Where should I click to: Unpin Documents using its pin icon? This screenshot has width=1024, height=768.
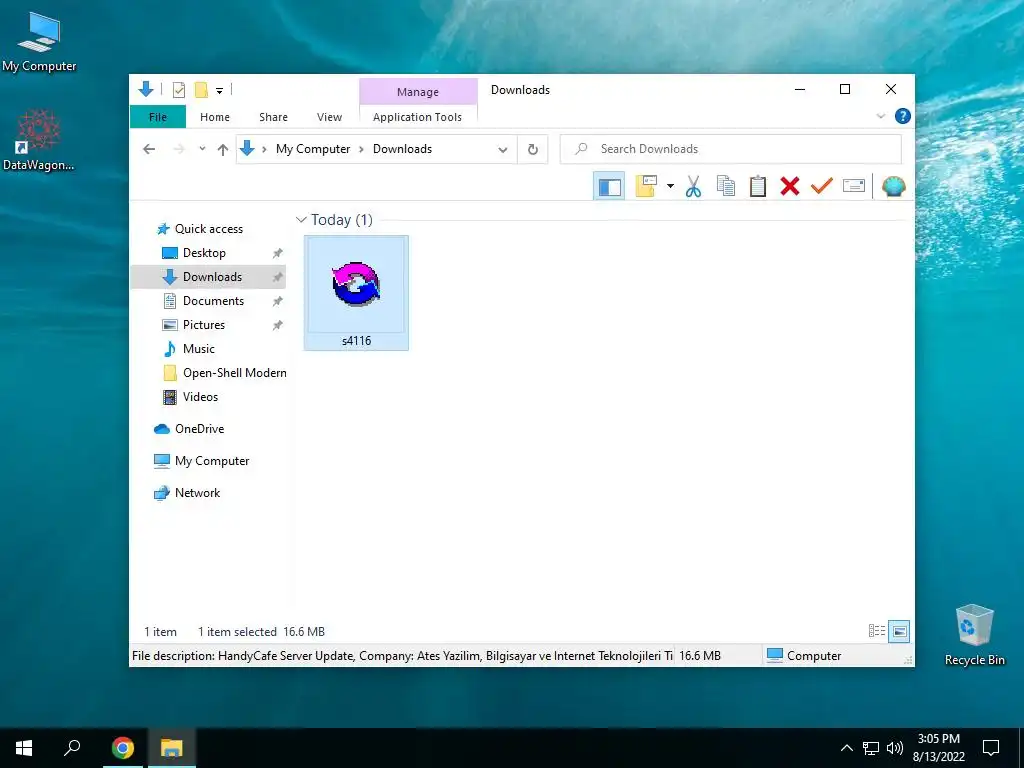tap(278, 301)
